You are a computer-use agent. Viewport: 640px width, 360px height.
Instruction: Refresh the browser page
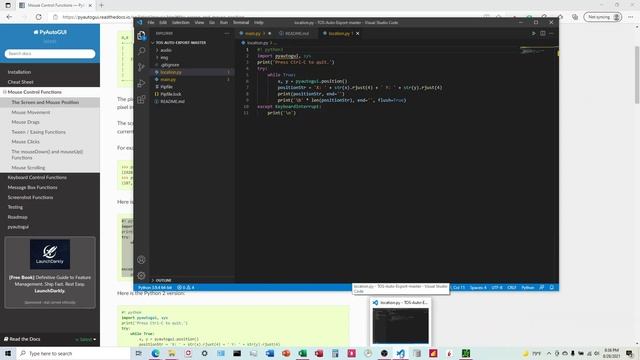click(x=39, y=17)
